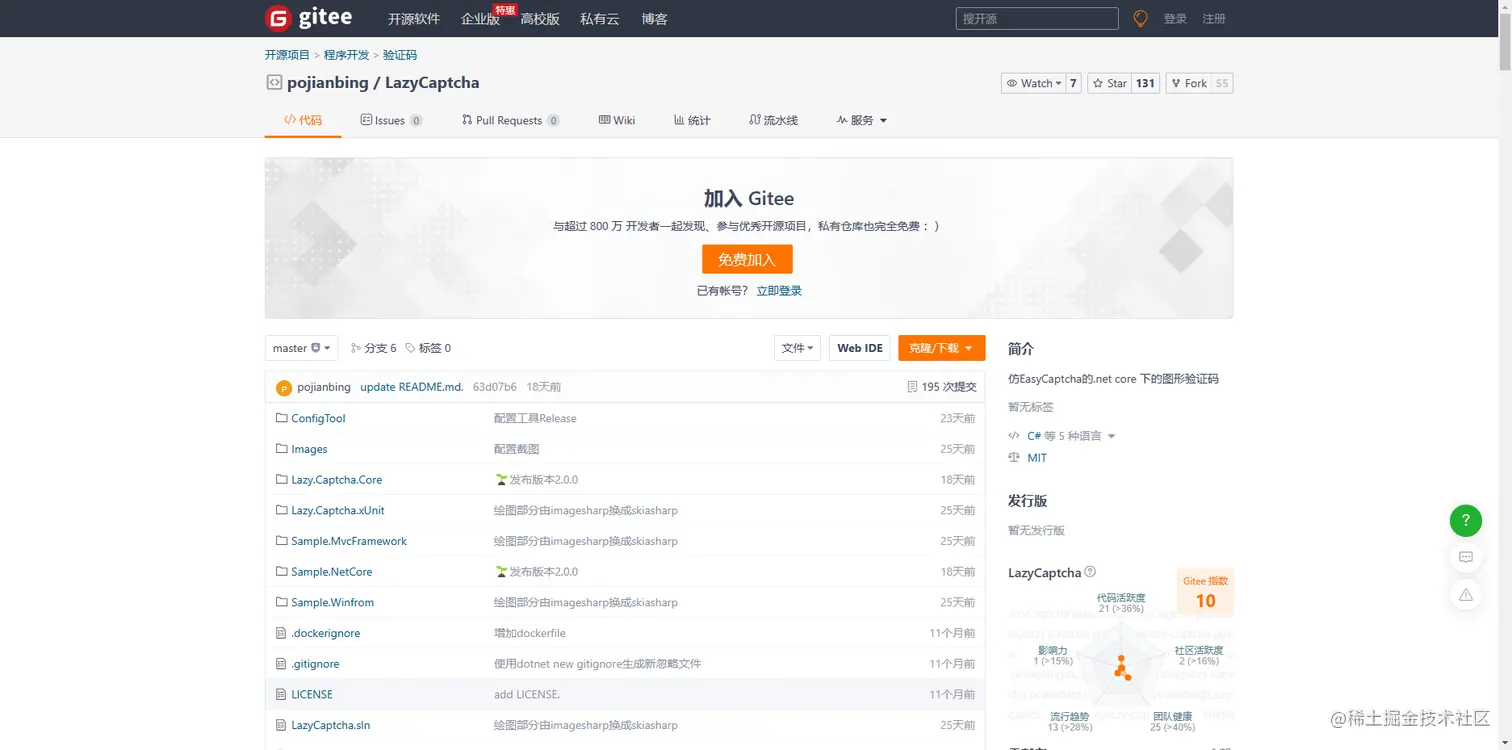The width and height of the screenshot is (1512, 750).
Task: Open the feedback chat bubble icon
Action: [1465, 557]
